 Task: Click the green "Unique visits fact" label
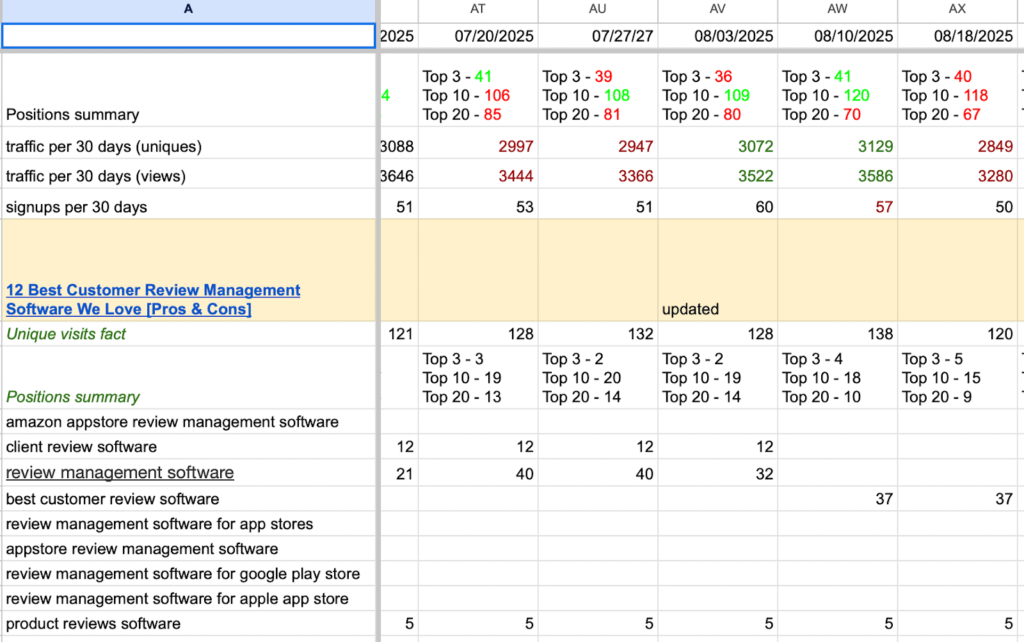pyautogui.click(x=66, y=334)
